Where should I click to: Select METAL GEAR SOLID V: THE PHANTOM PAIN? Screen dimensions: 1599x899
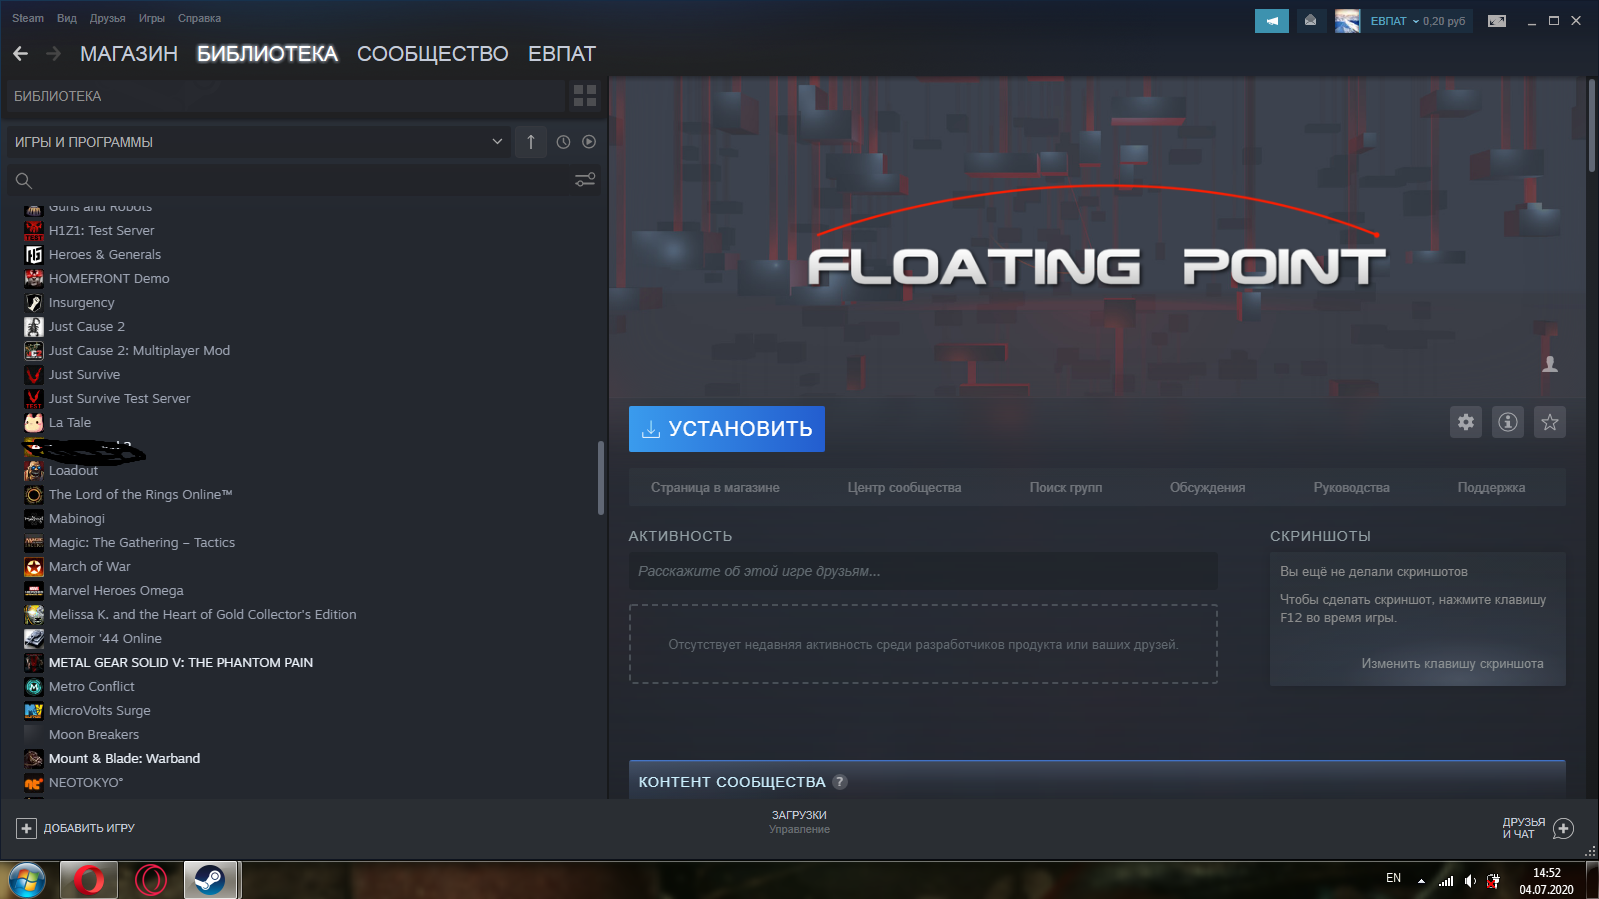click(181, 662)
